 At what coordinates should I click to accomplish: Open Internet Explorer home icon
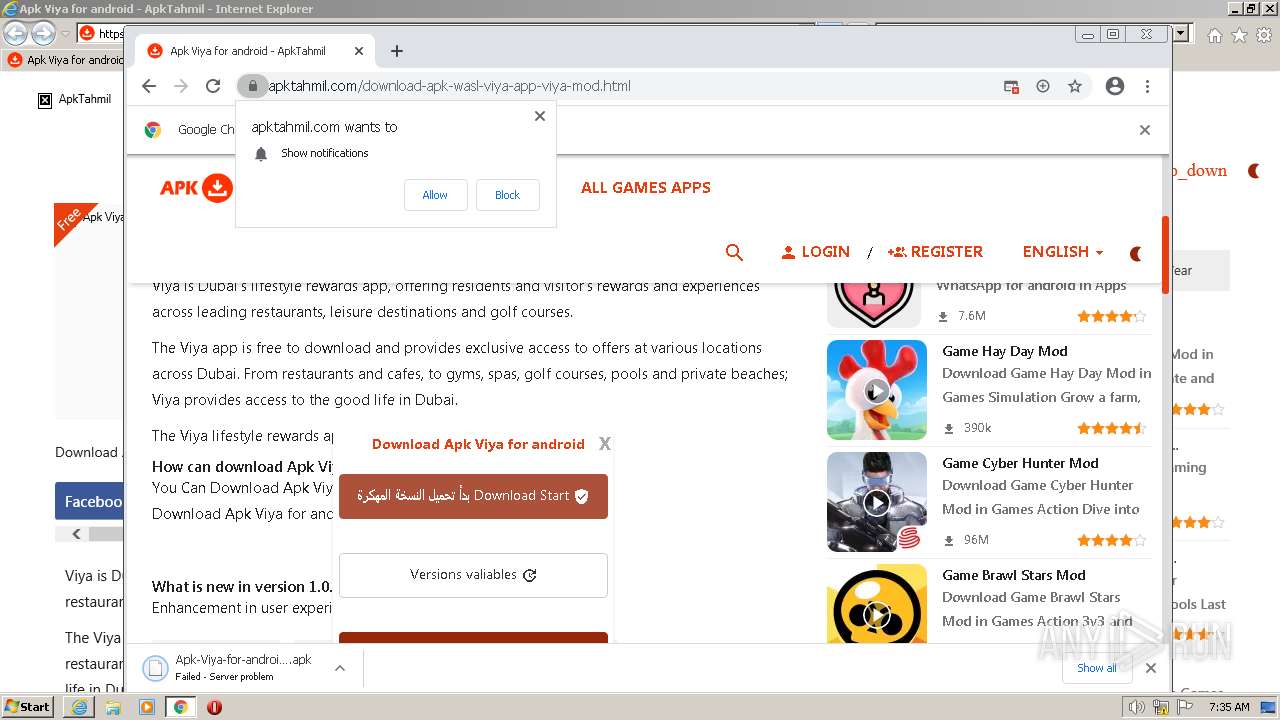pyautogui.click(x=1214, y=35)
